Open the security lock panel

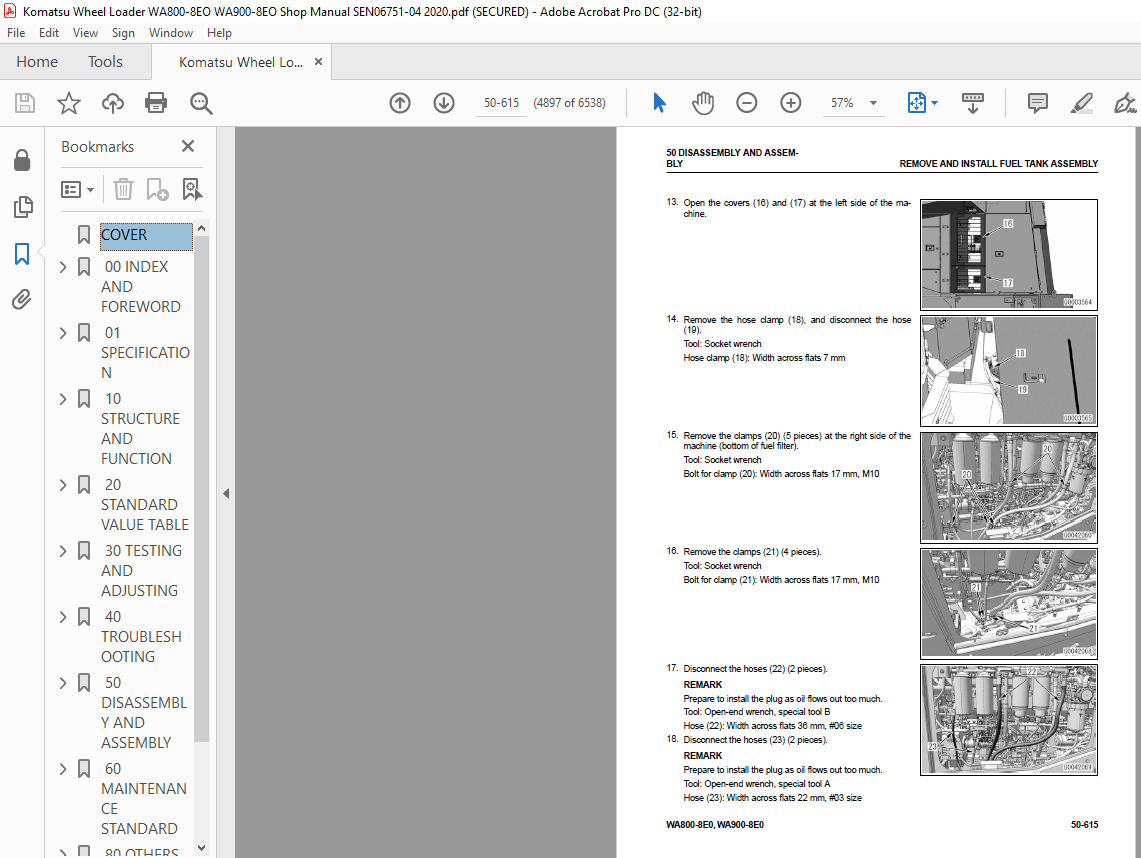pyautogui.click(x=23, y=160)
